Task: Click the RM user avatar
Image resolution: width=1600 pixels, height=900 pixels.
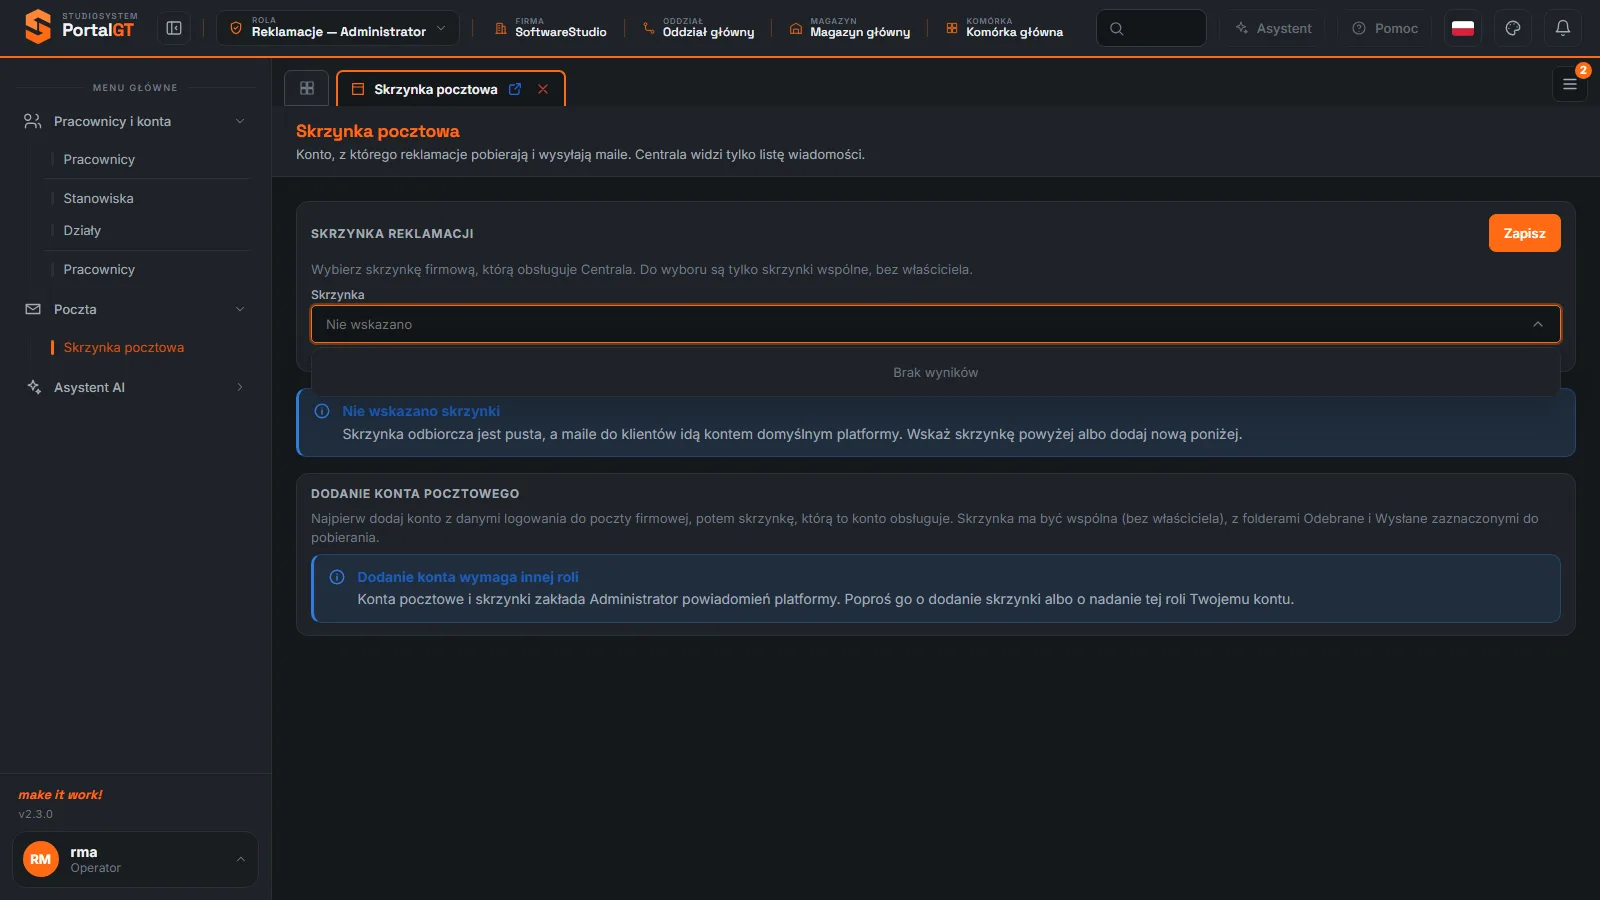Action: coord(41,859)
